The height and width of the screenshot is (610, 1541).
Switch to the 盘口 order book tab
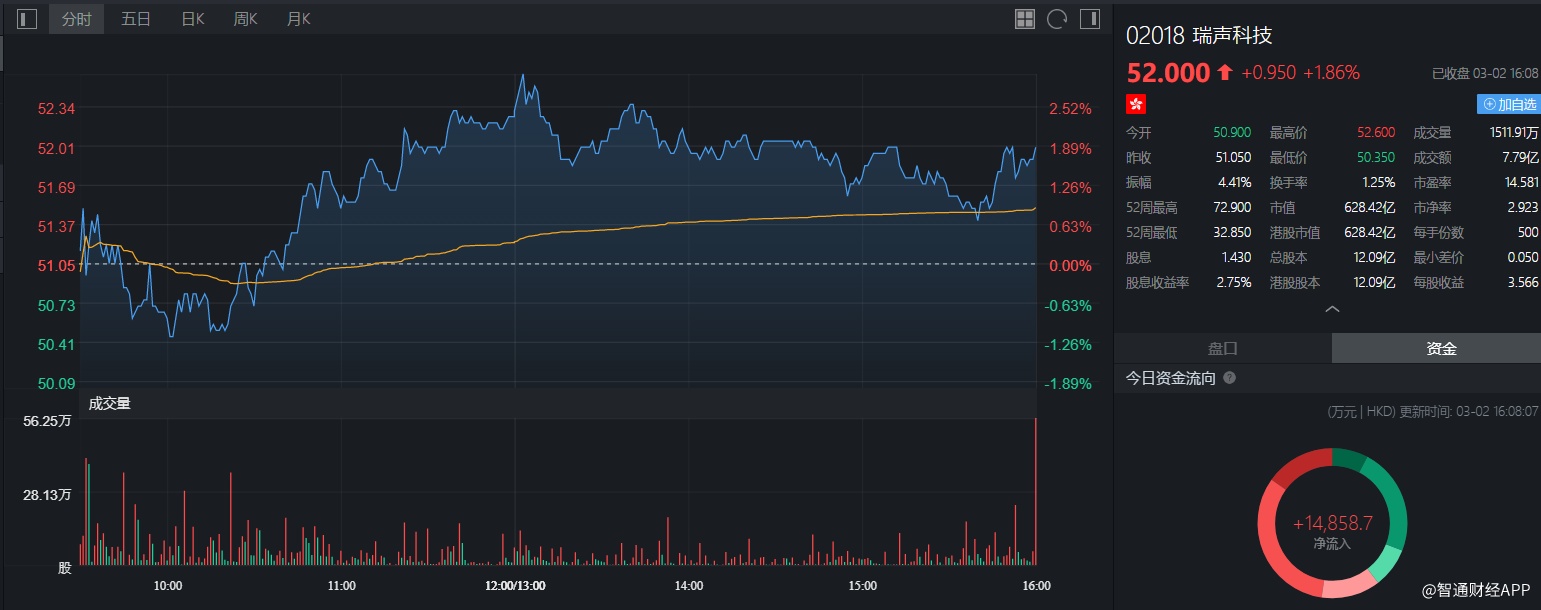[1222, 349]
